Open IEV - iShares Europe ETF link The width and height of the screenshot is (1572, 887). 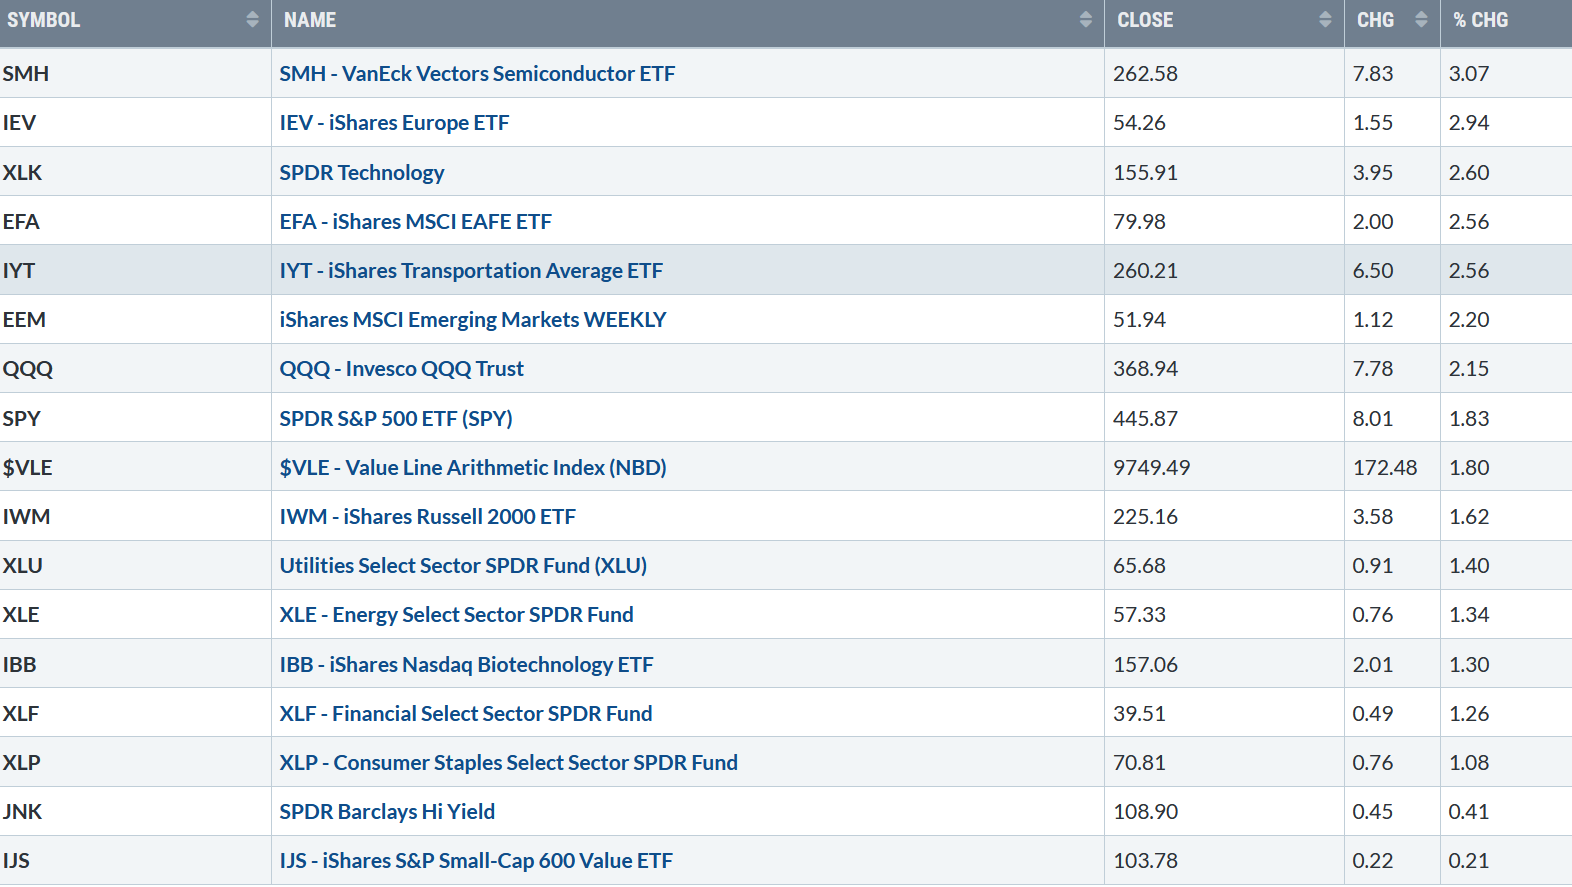point(394,123)
